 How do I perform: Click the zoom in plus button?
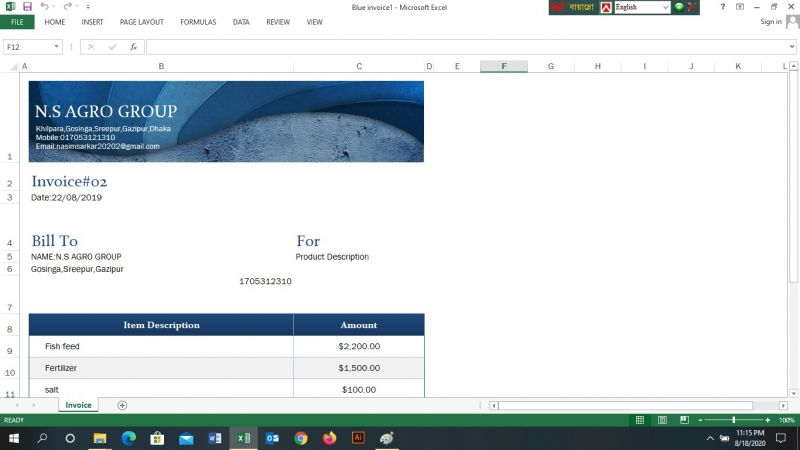pyautogui.click(x=767, y=420)
